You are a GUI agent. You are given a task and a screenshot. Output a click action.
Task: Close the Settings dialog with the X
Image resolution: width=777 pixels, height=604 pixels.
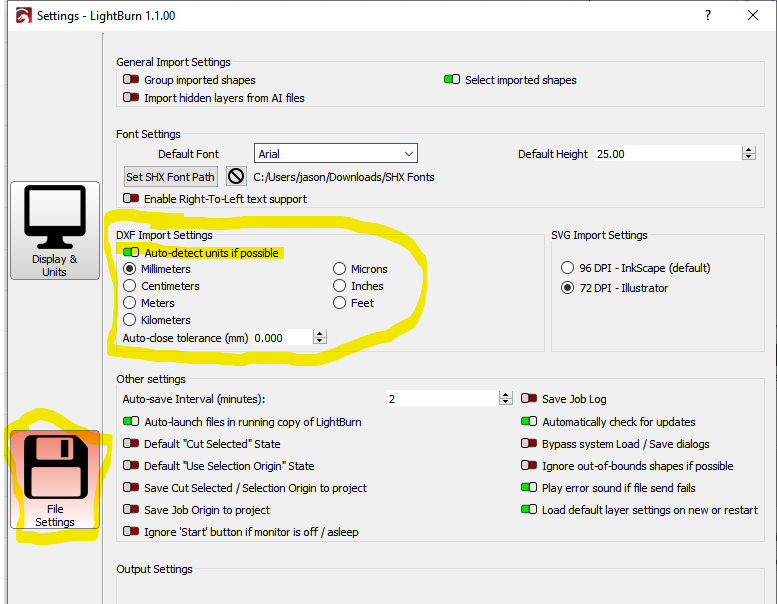click(x=753, y=15)
